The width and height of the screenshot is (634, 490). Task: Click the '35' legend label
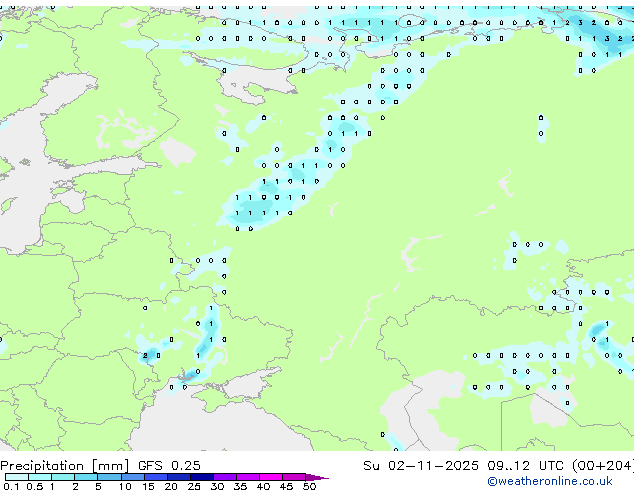[x=240, y=486]
